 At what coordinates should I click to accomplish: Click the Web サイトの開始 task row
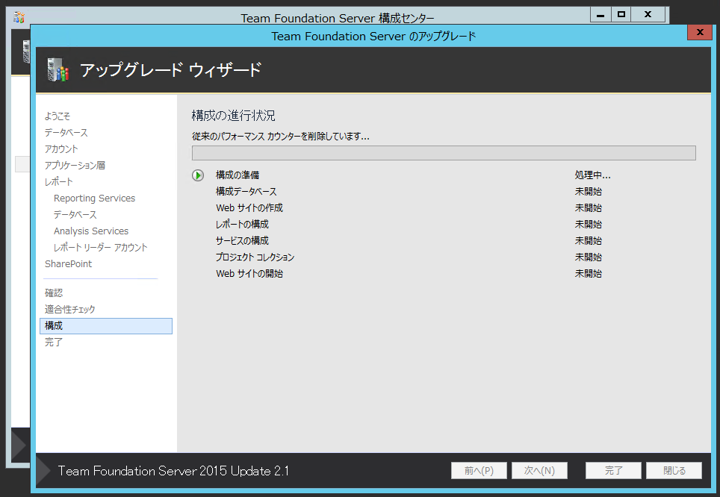coord(249,274)
